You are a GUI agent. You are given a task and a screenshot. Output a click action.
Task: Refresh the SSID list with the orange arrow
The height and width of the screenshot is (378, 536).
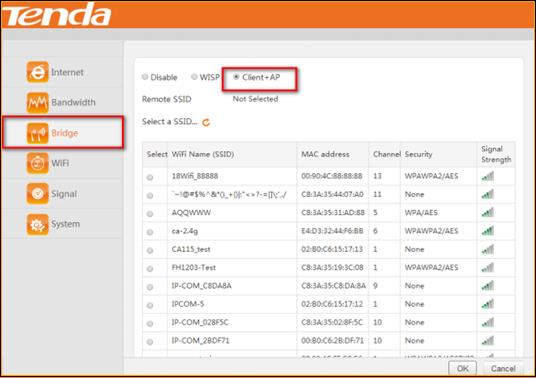pos(206,122)
